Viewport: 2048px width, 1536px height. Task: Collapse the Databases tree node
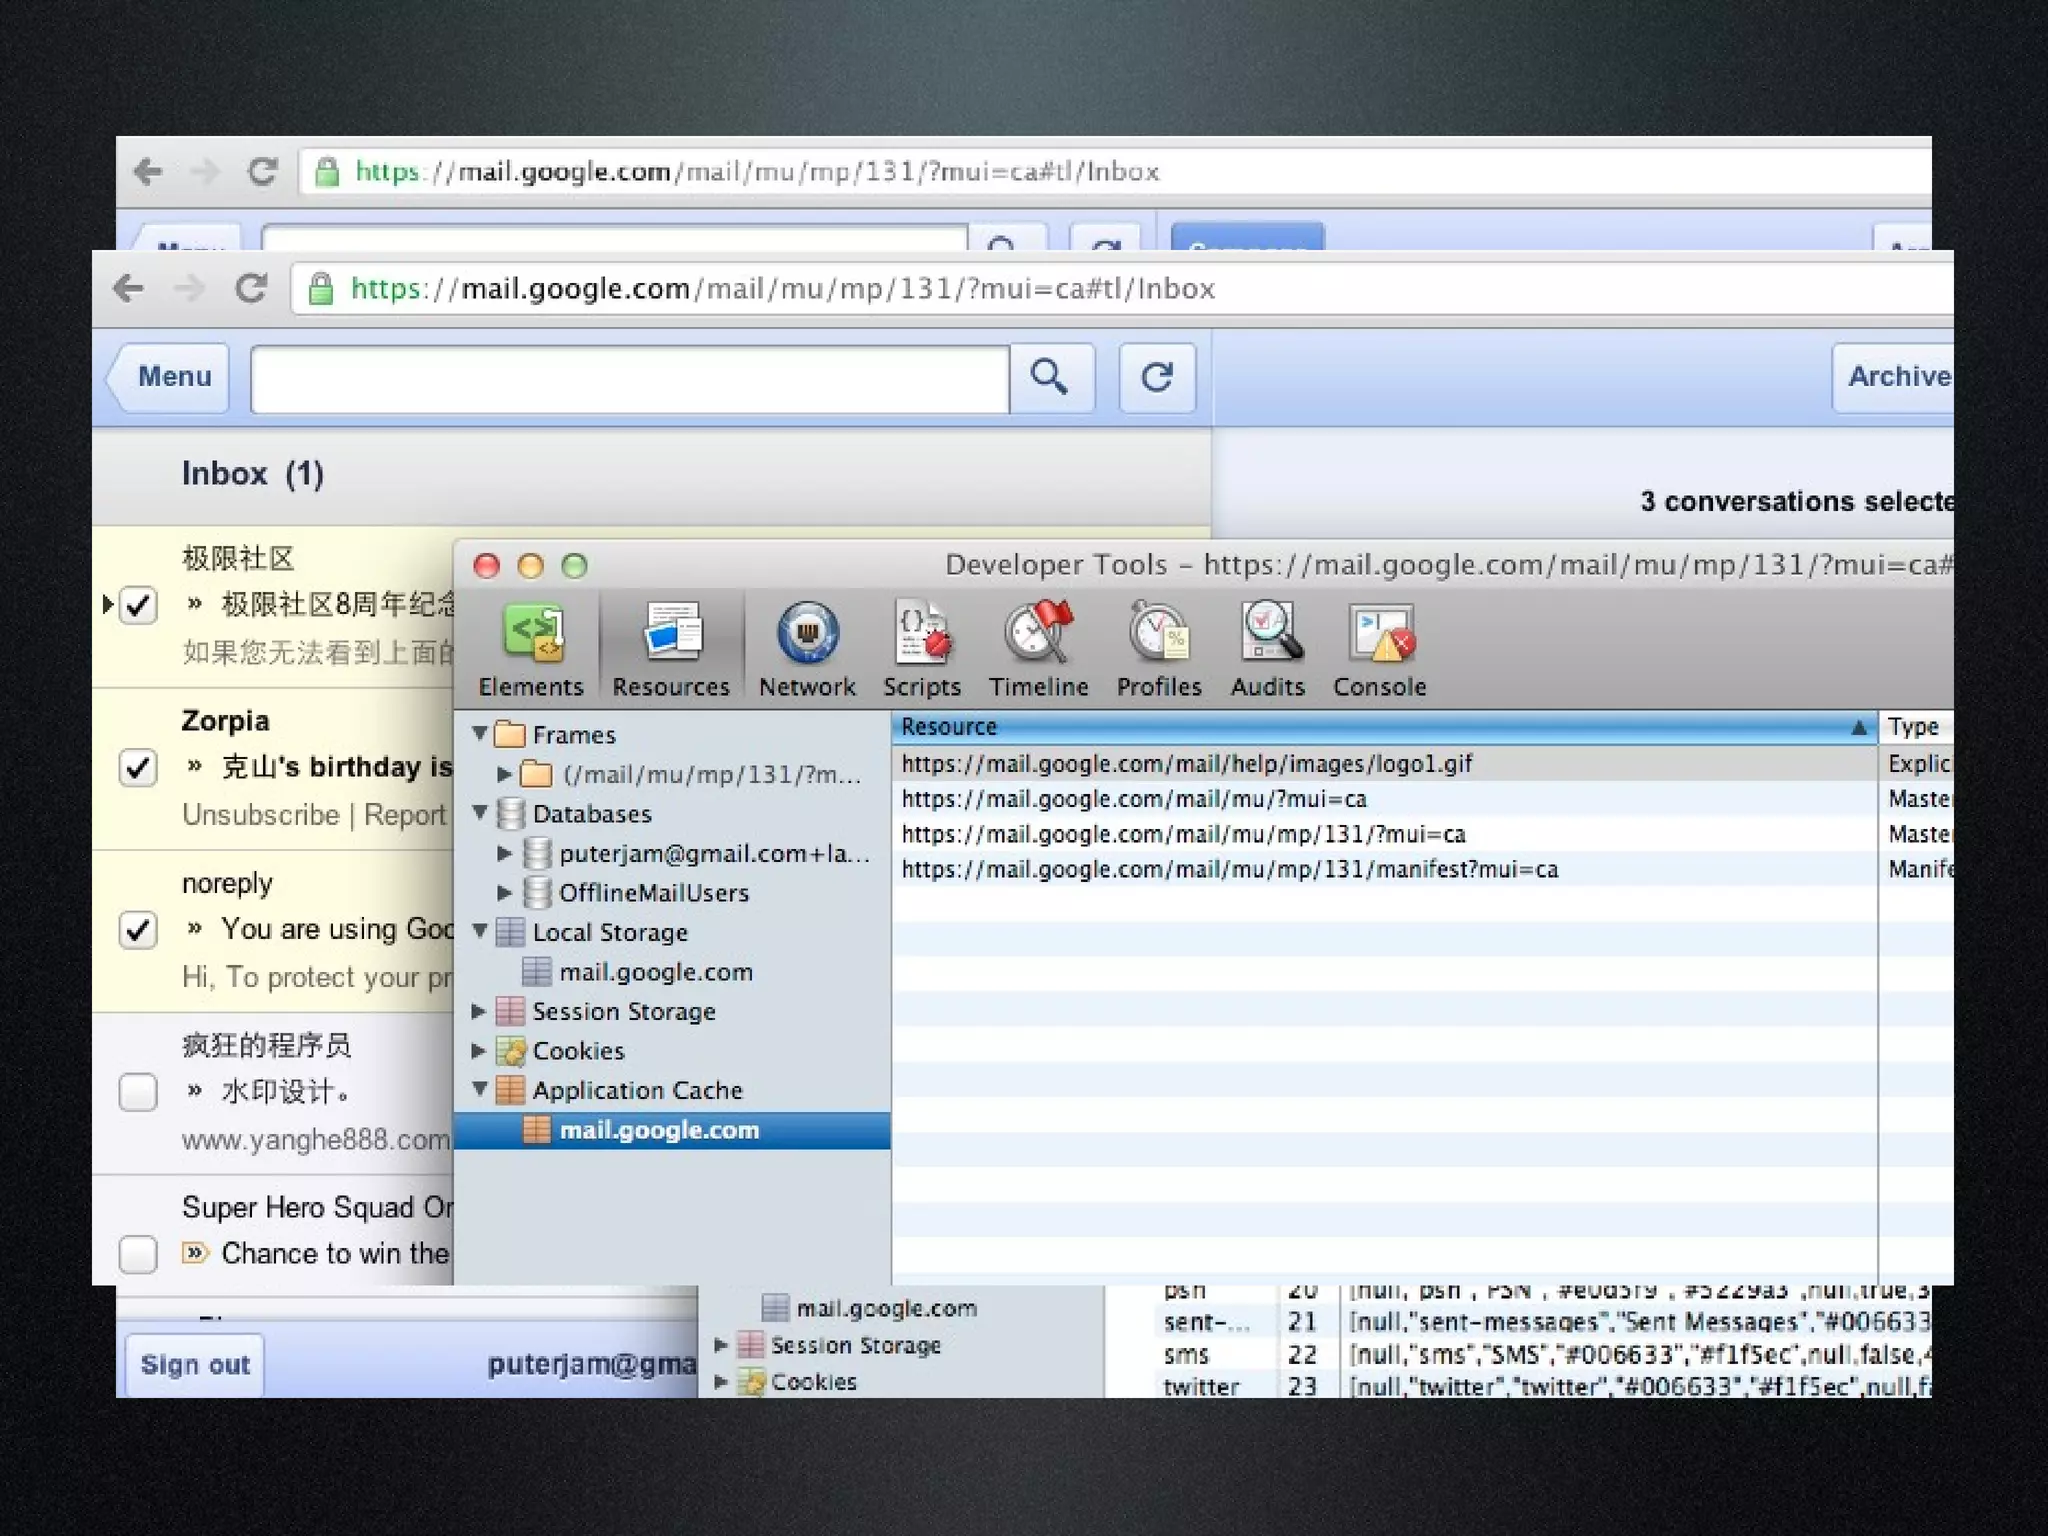pyautogui.click(x=480, y=813)
